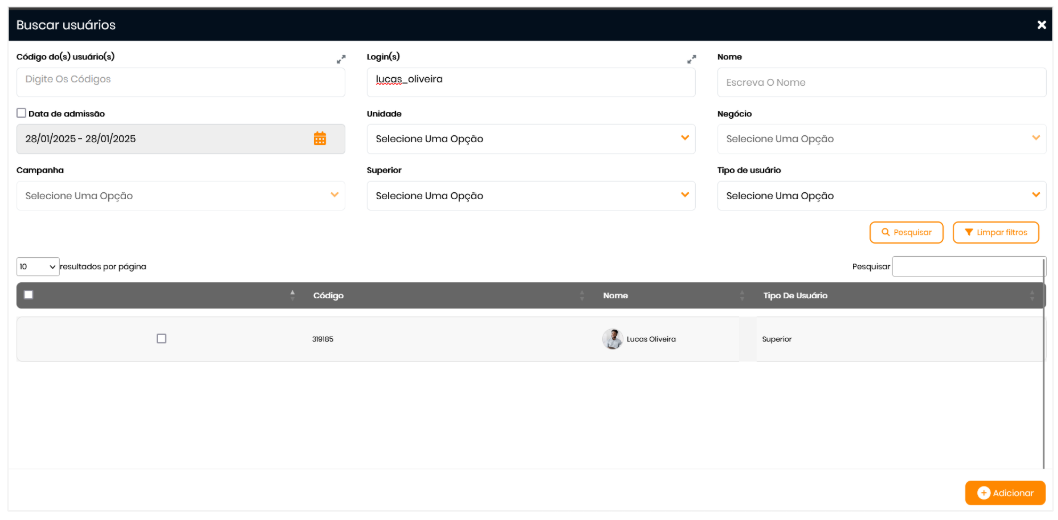
Task: Check the select-all checkbox in table header
Action: pos(28,295)
